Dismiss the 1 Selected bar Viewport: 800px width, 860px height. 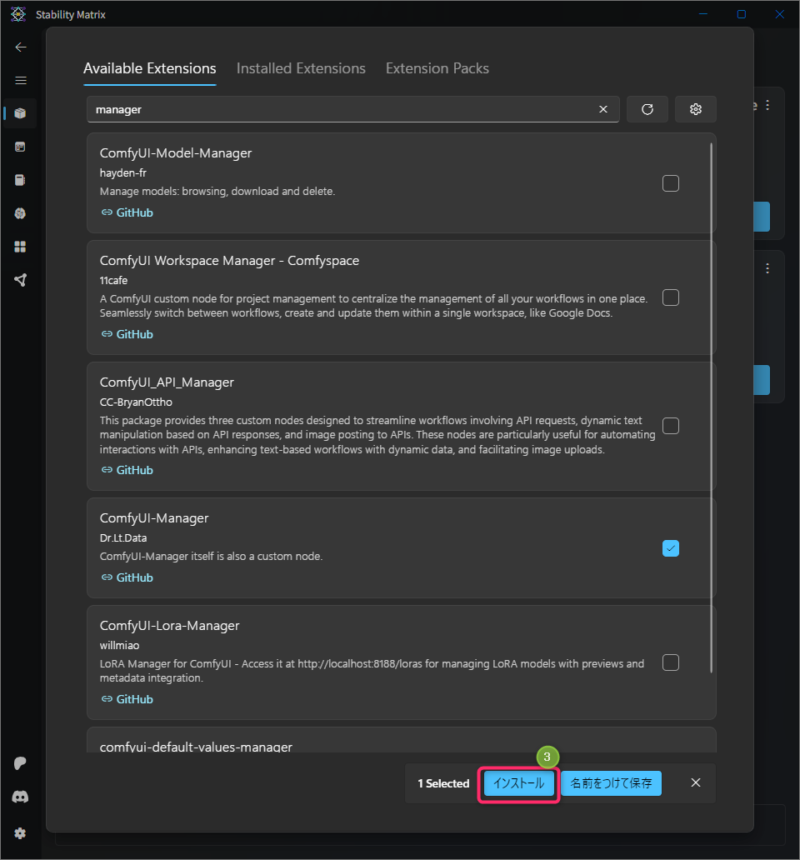point(696,783)
